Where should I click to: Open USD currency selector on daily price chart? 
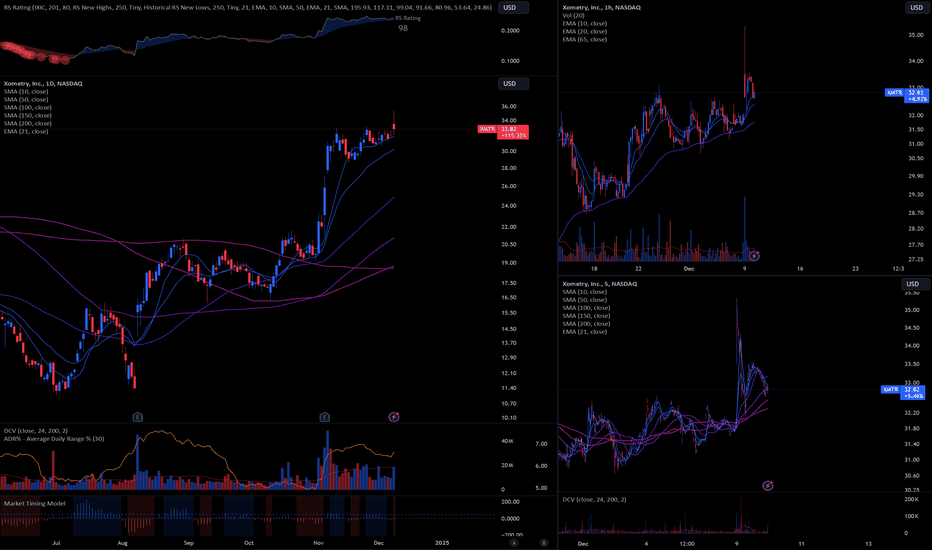click(513, 84)
